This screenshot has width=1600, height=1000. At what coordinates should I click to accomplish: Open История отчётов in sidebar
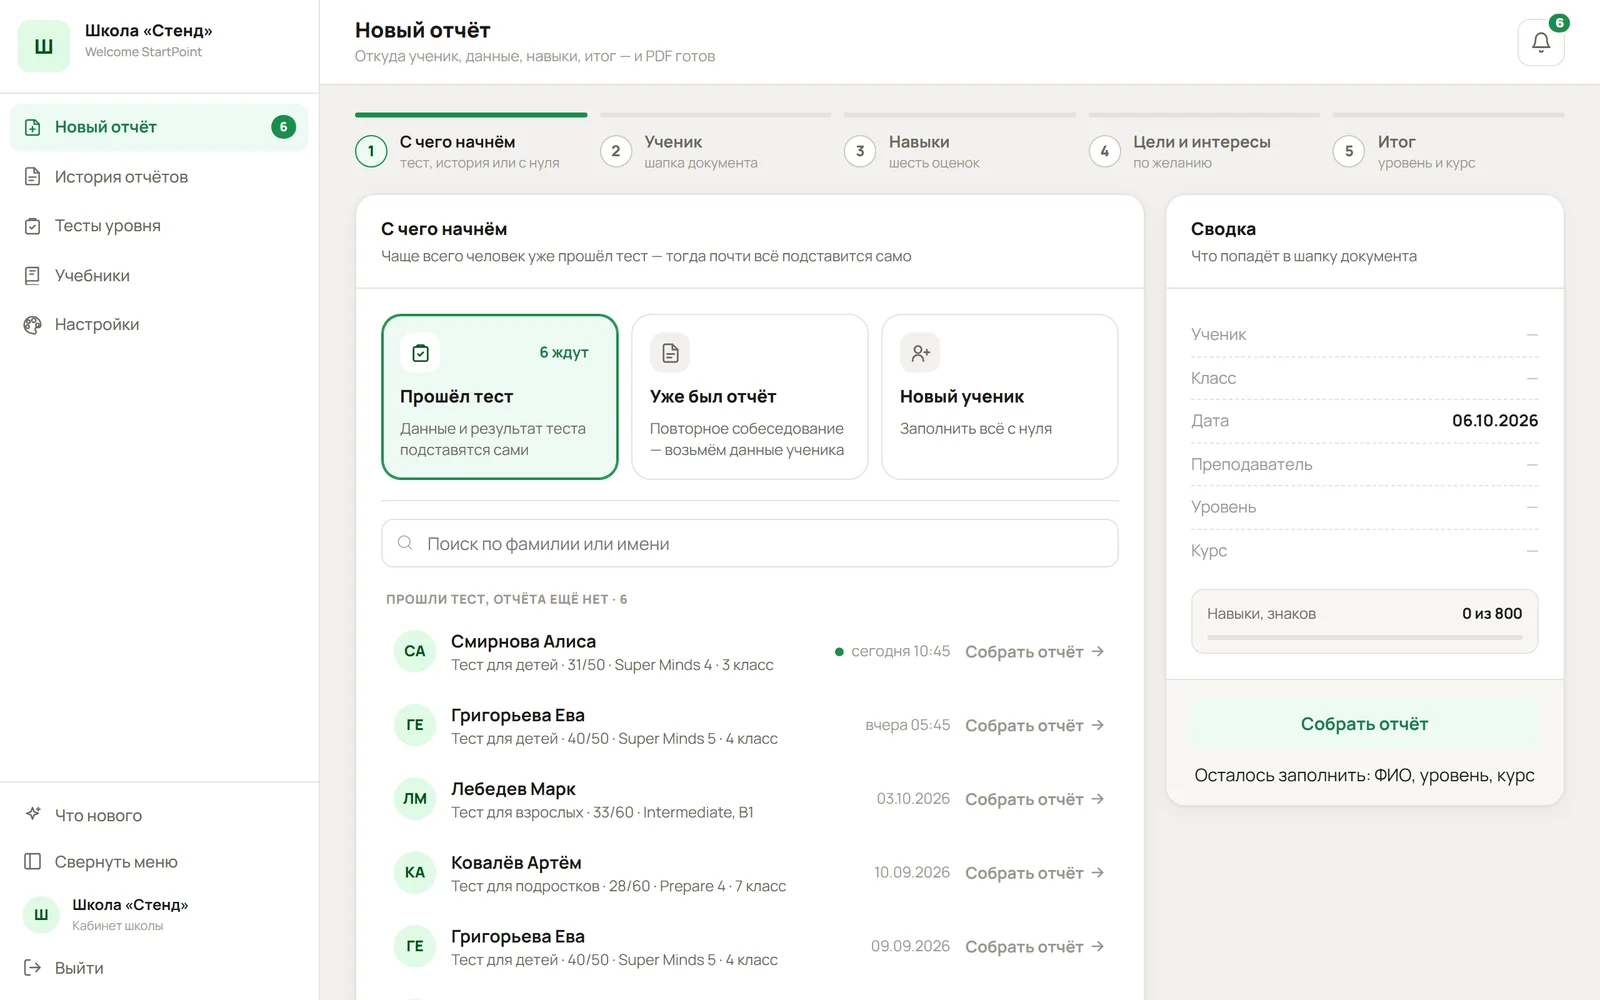point(159,177)
